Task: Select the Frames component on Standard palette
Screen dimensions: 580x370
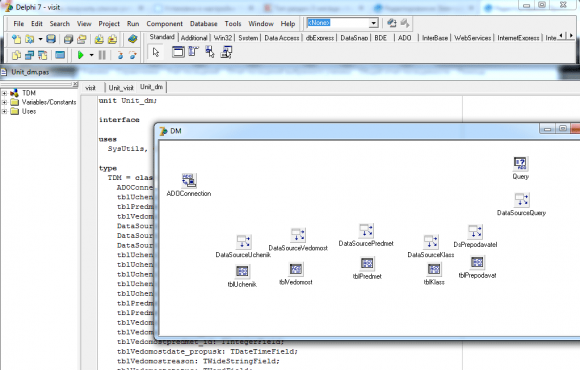Action: click(178, 52)
